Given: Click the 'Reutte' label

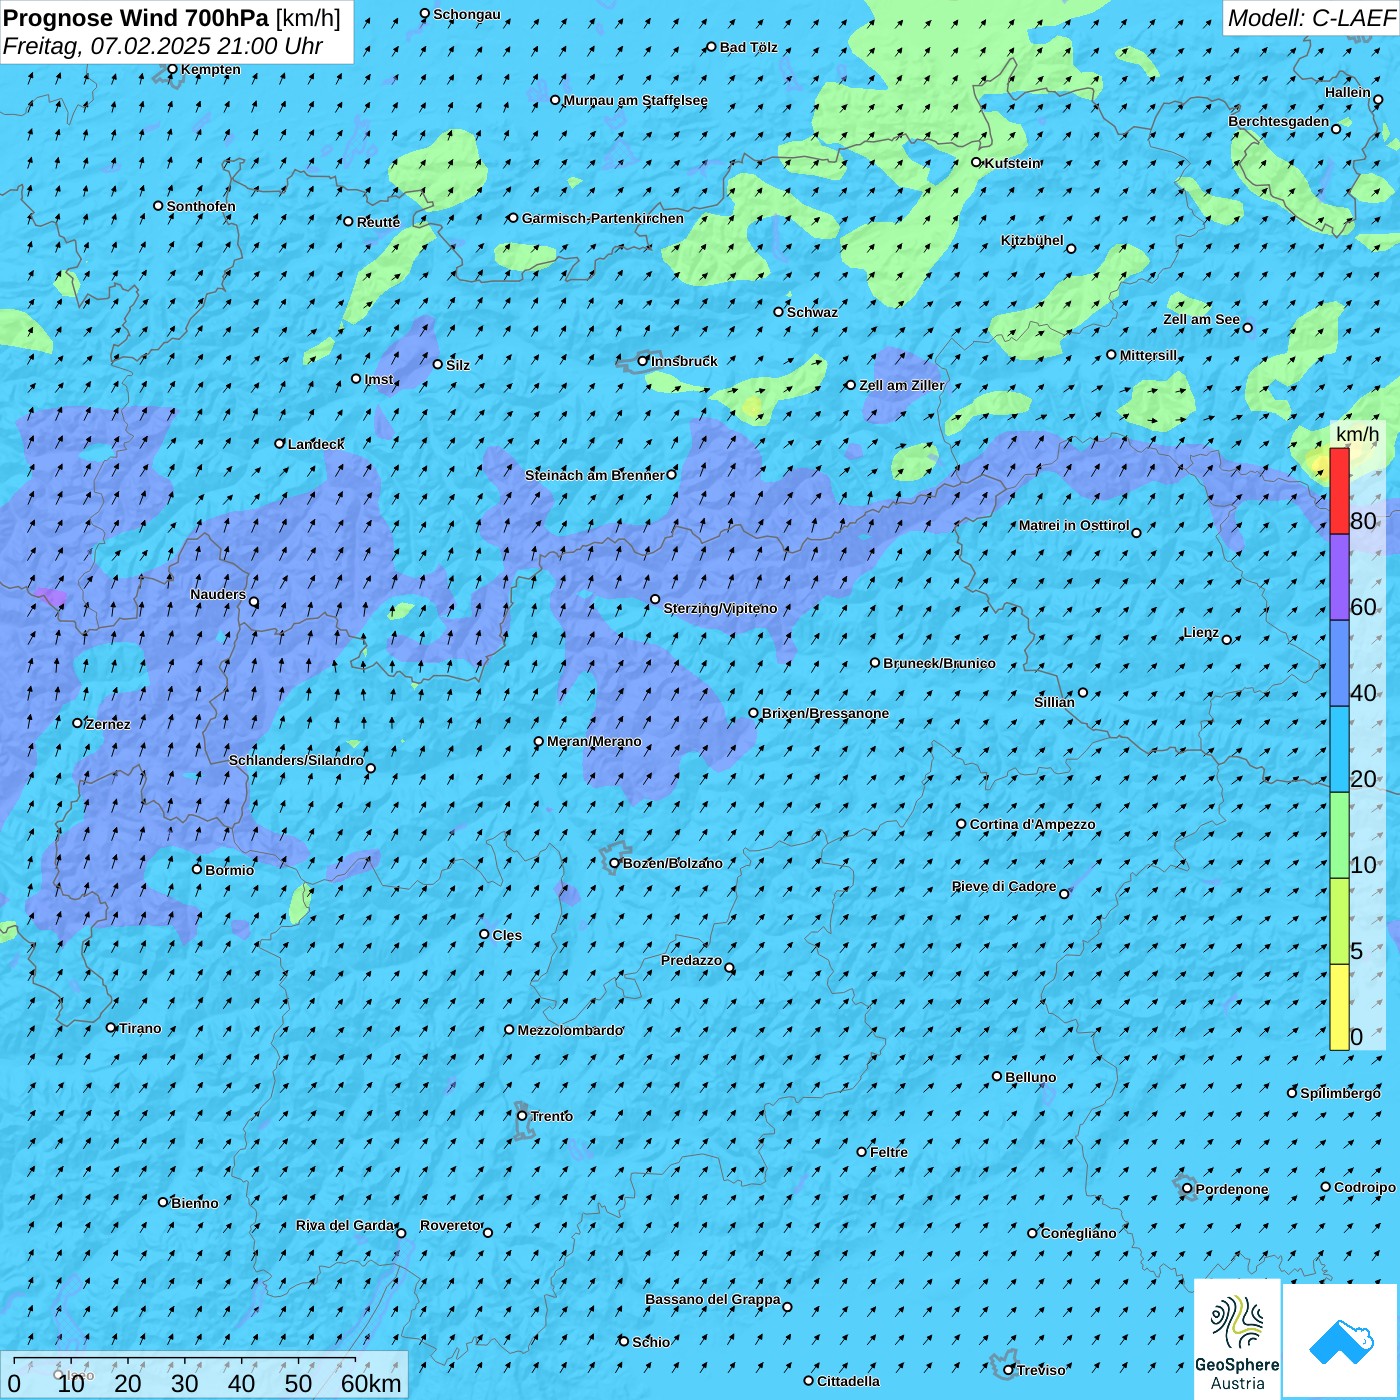Looking at the screenshot, I should (x=379, y=222).
